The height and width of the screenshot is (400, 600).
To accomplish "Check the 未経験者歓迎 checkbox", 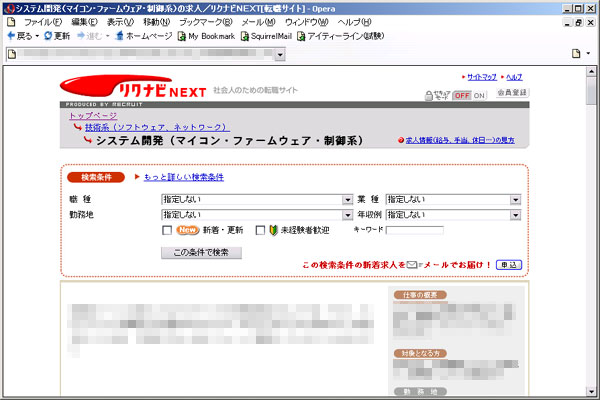I will coord(260,231).
